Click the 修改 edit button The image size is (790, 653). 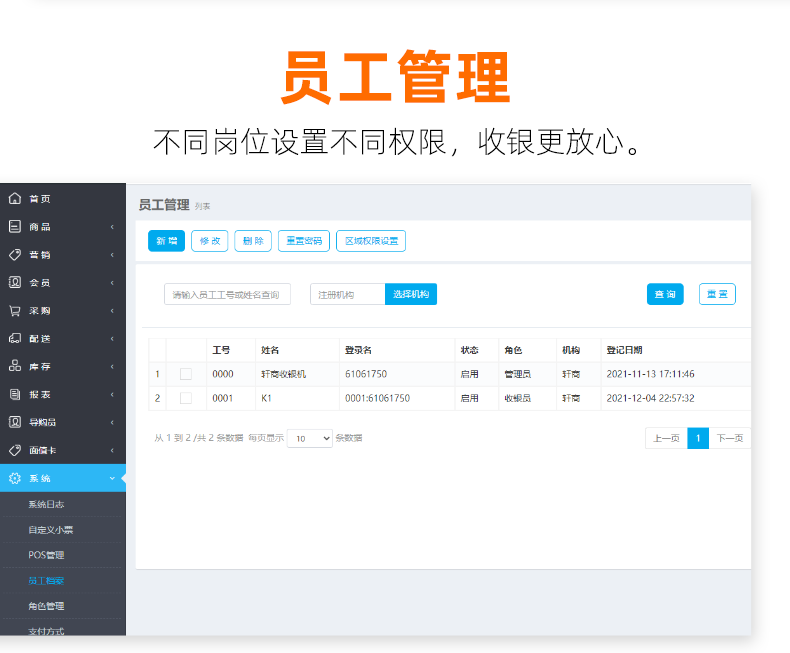210,241
